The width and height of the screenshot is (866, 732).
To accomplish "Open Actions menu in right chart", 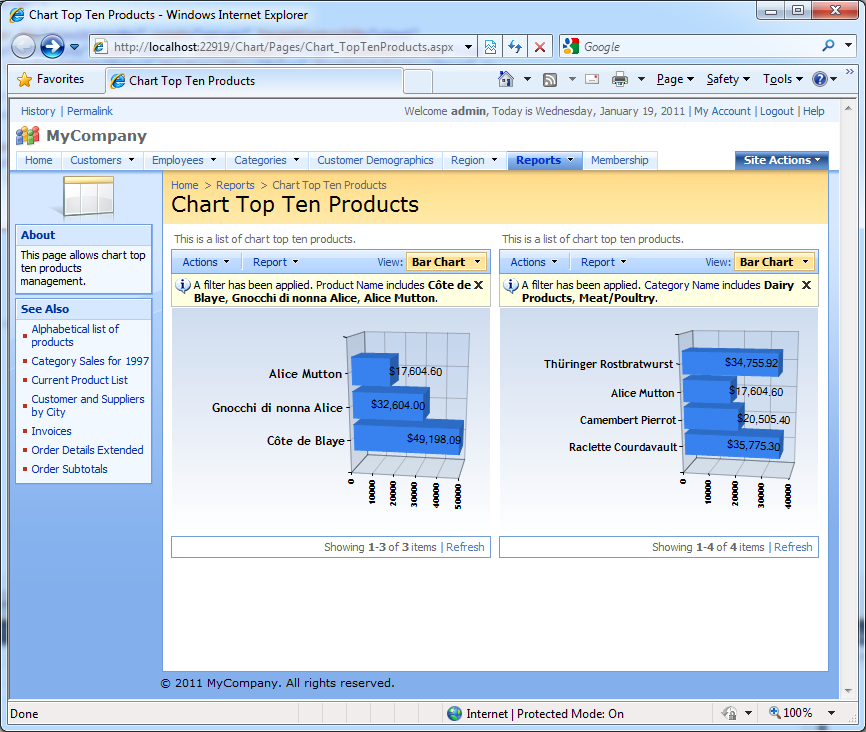I will [534, 262].
